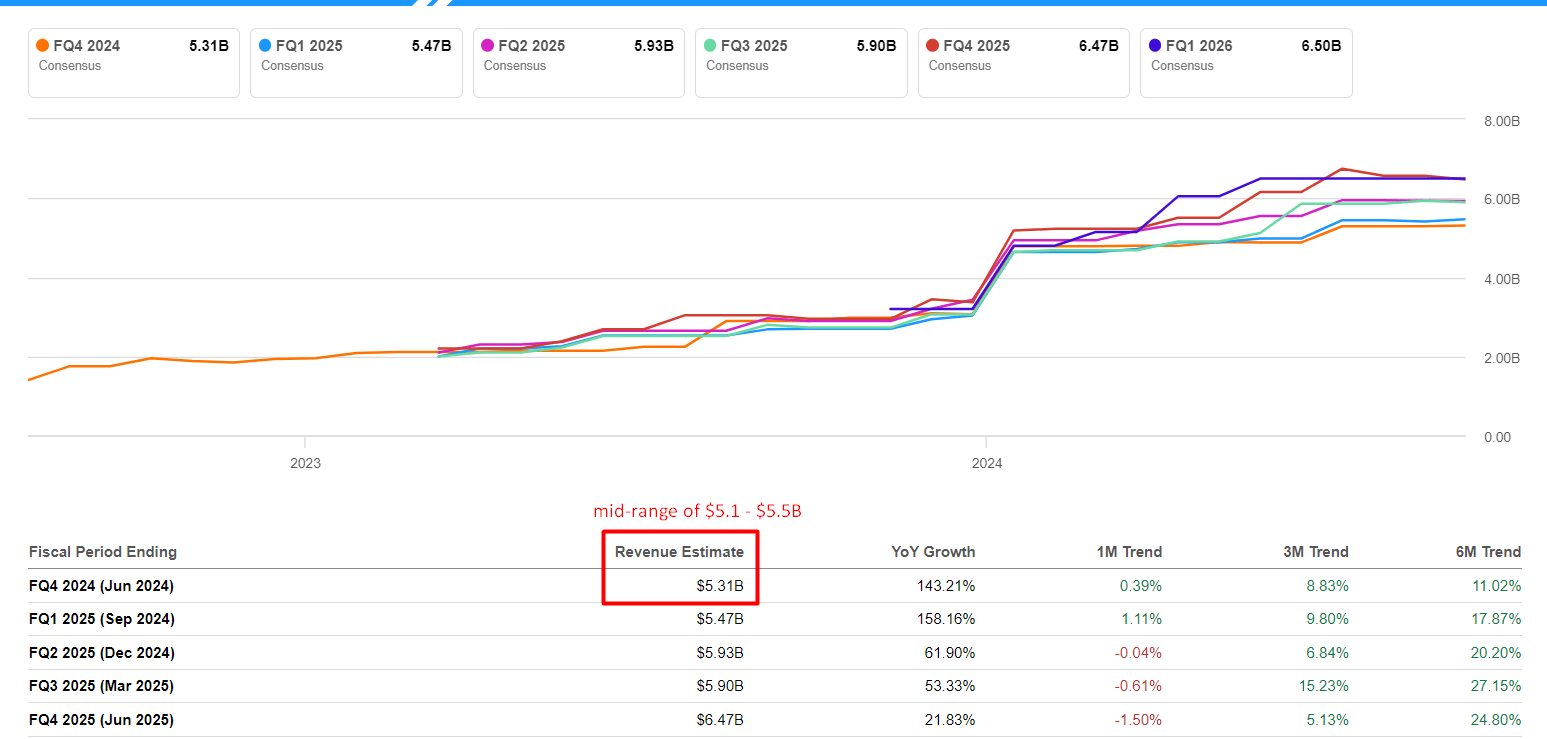Click the 3M Trend column header
The width and height of the screenshot is (1547, 739).
(1314, 552)
